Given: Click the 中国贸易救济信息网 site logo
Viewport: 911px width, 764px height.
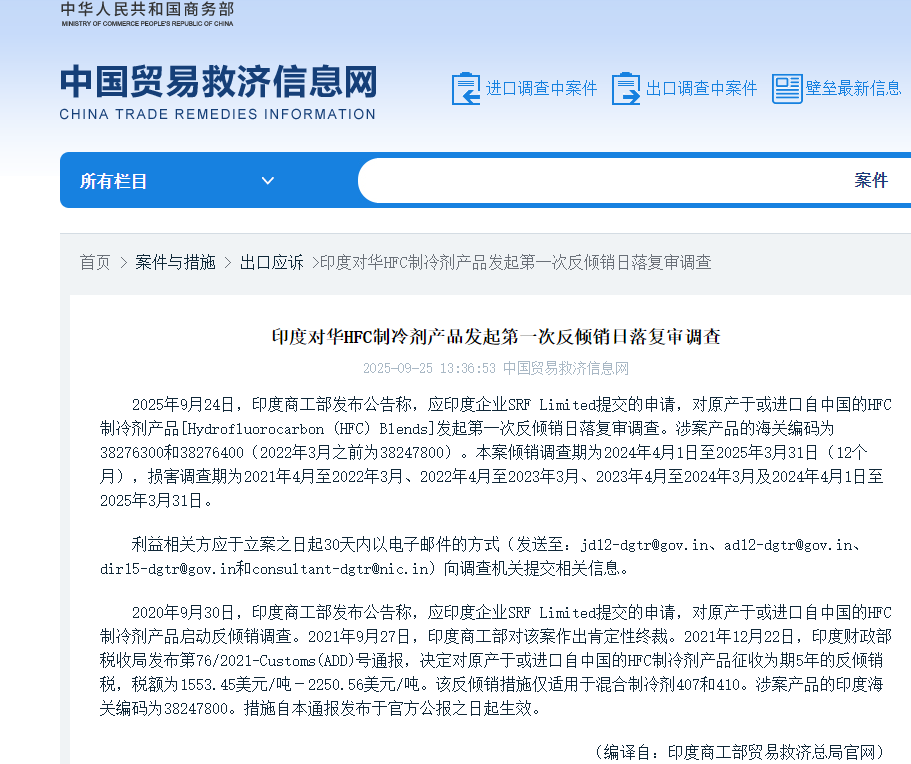Looking at the screenshot, I should pos(218,91).
